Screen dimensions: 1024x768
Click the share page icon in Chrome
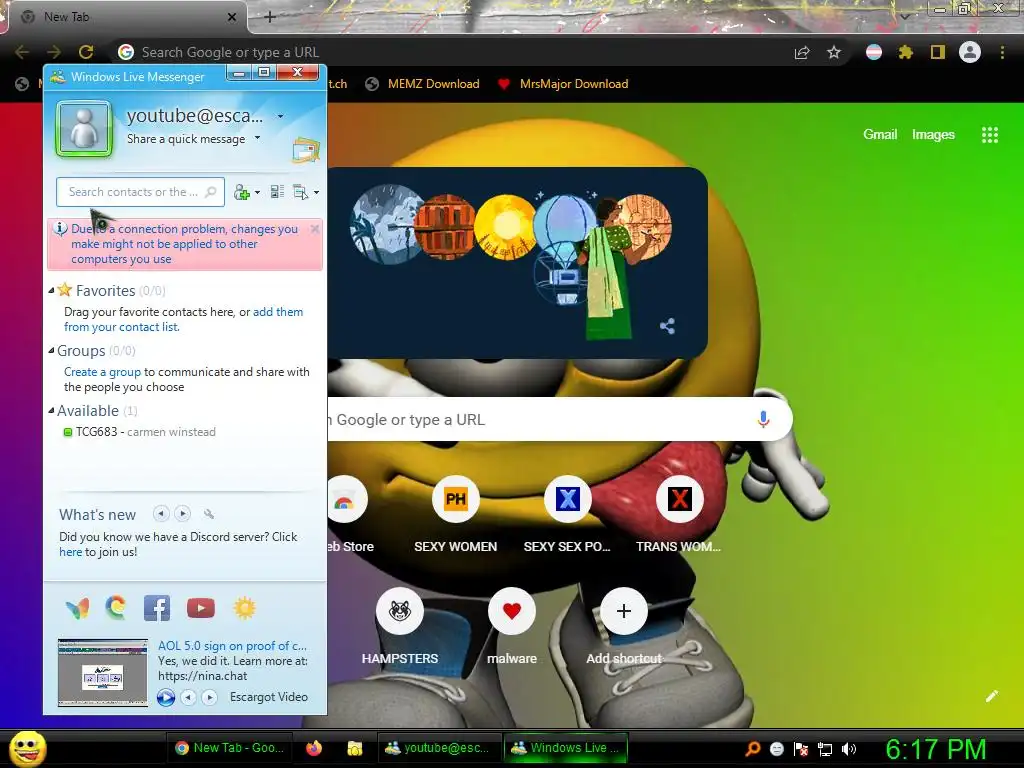coord(802,53)
